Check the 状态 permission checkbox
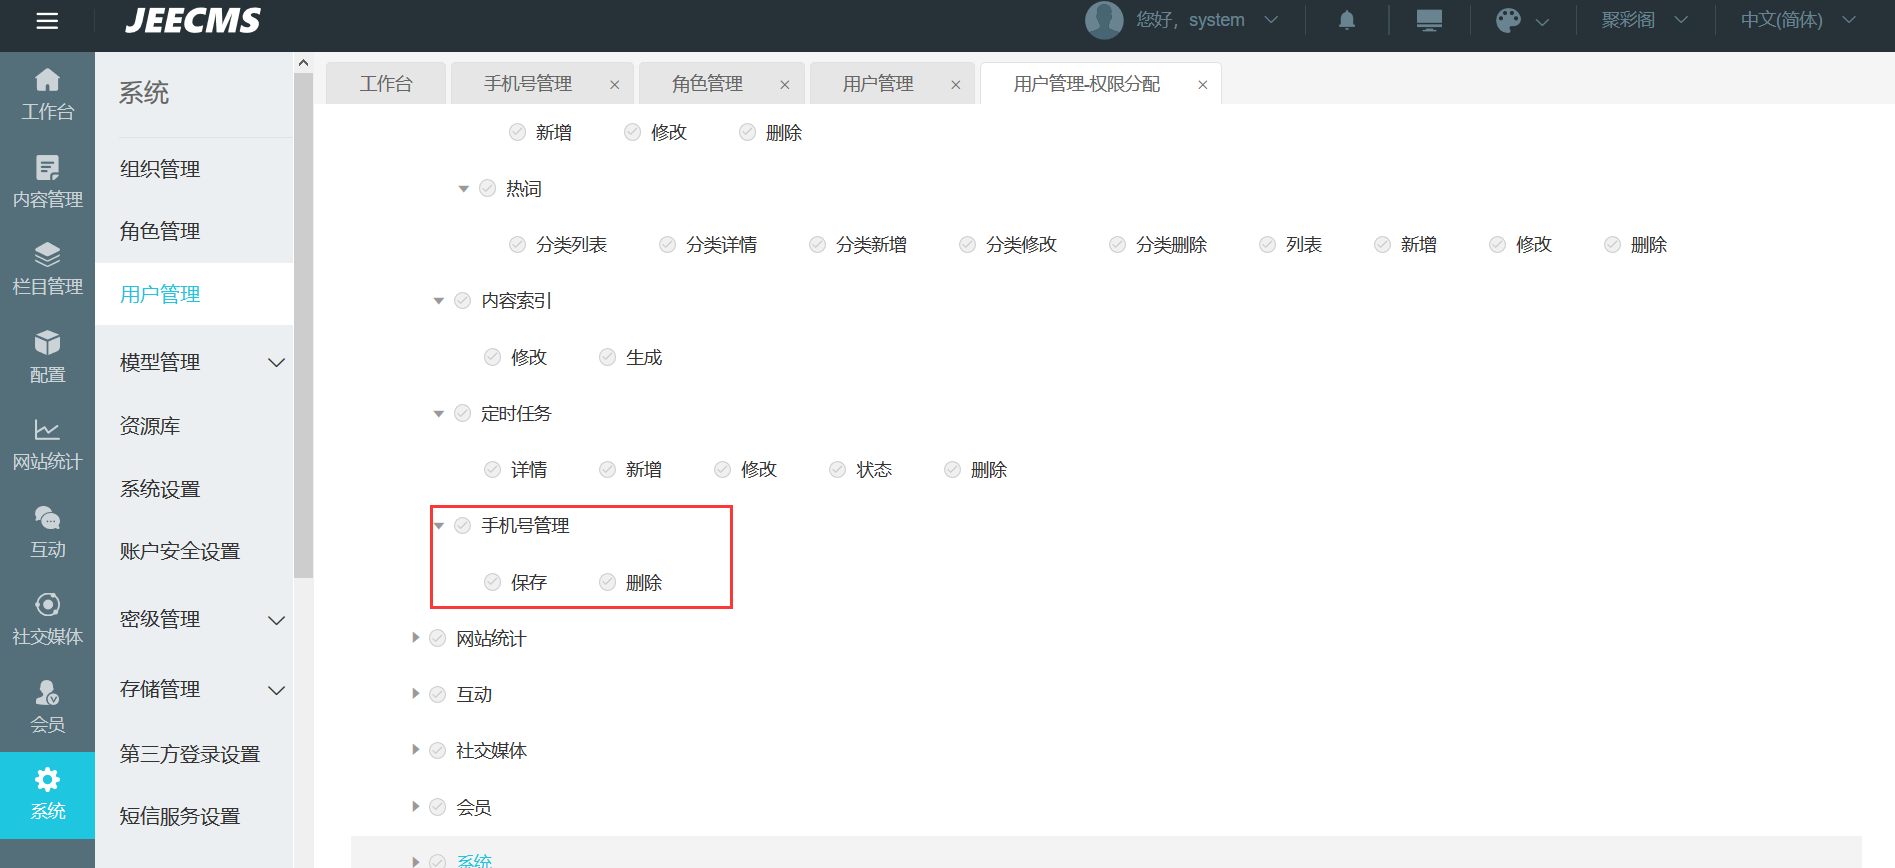The height and width of the screenshot is (868, 1895). click(837, 469)
